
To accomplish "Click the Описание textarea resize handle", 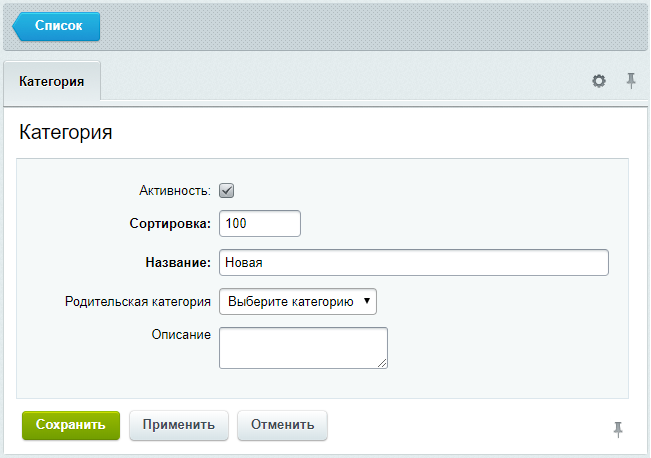I will coord(382,363).
